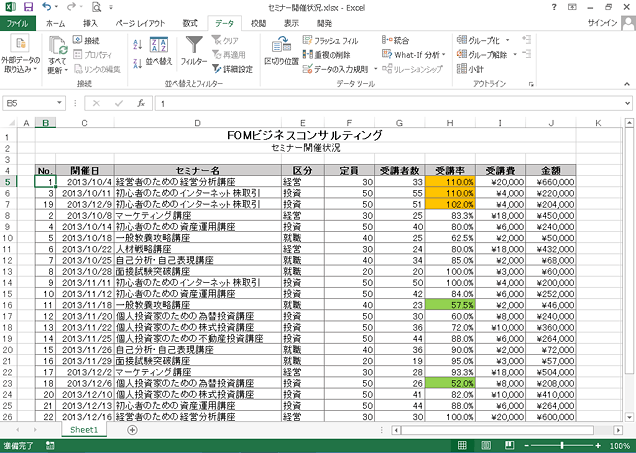Collapse the ribbon with the chevron
The width and height of the screenshot is (636, 453).
(x=627, y=84)
